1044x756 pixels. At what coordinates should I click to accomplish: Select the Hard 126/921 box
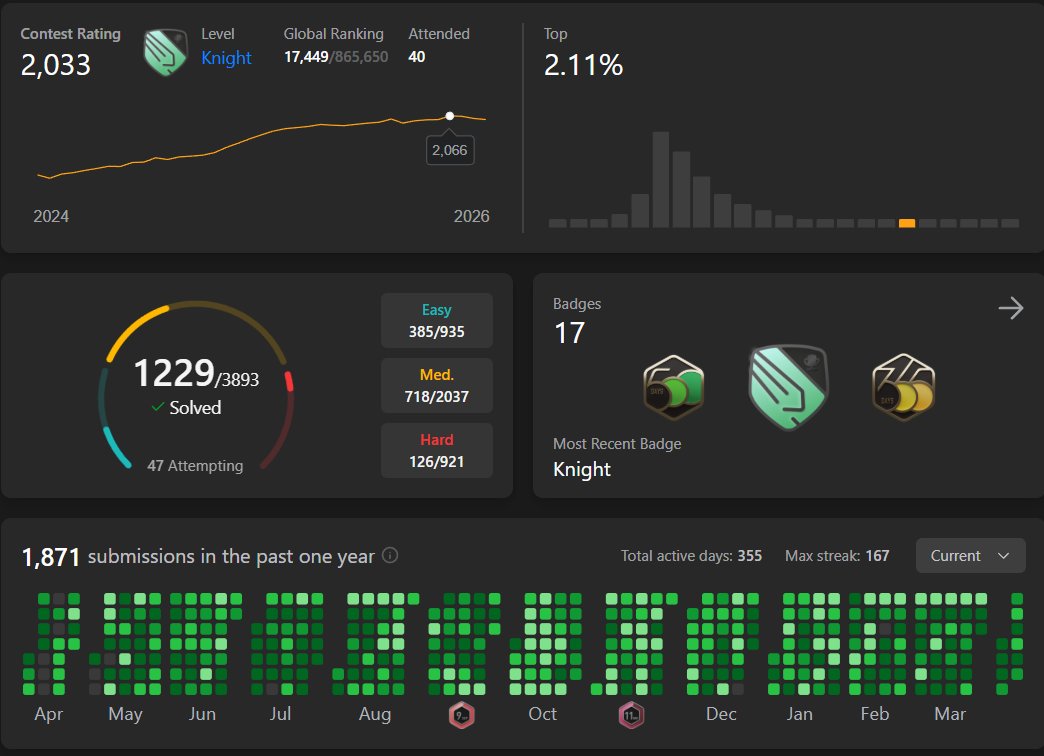point(437,450)
